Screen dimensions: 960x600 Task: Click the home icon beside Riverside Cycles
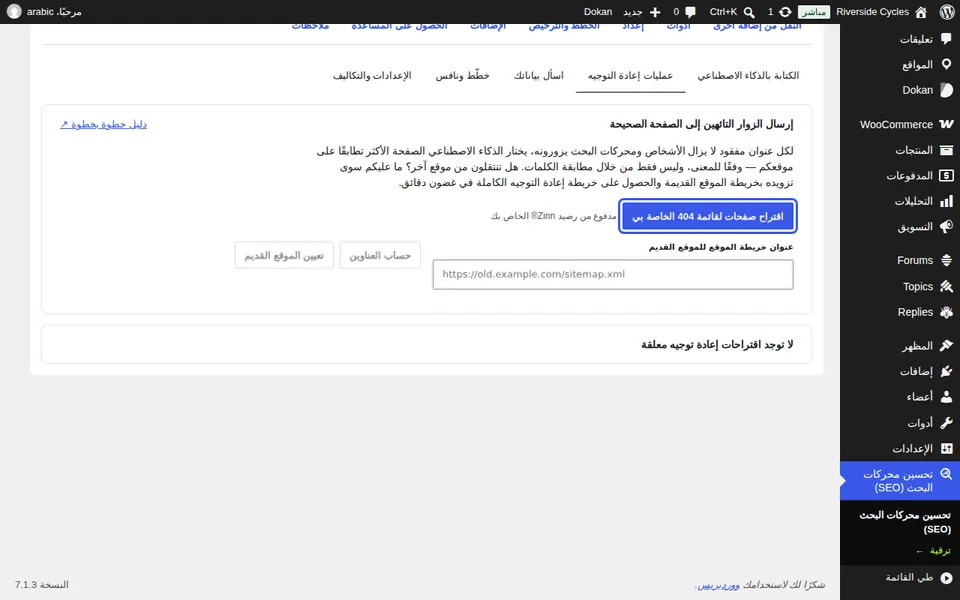pos(921,12)
